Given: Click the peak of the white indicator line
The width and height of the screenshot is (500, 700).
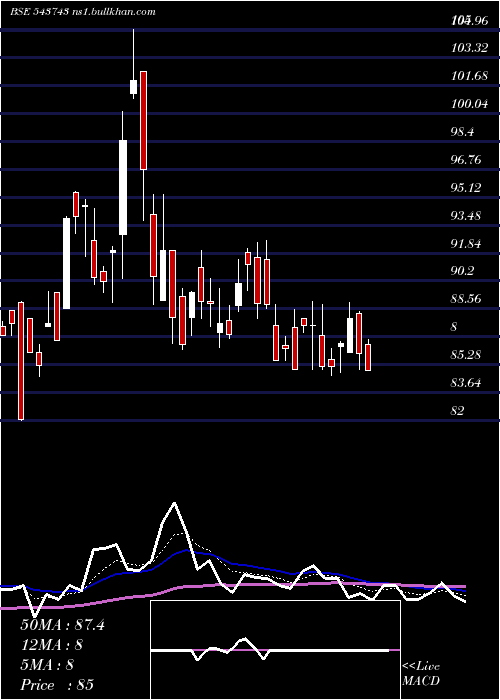Looking at the screenshot, I should [x=174, y=504].
